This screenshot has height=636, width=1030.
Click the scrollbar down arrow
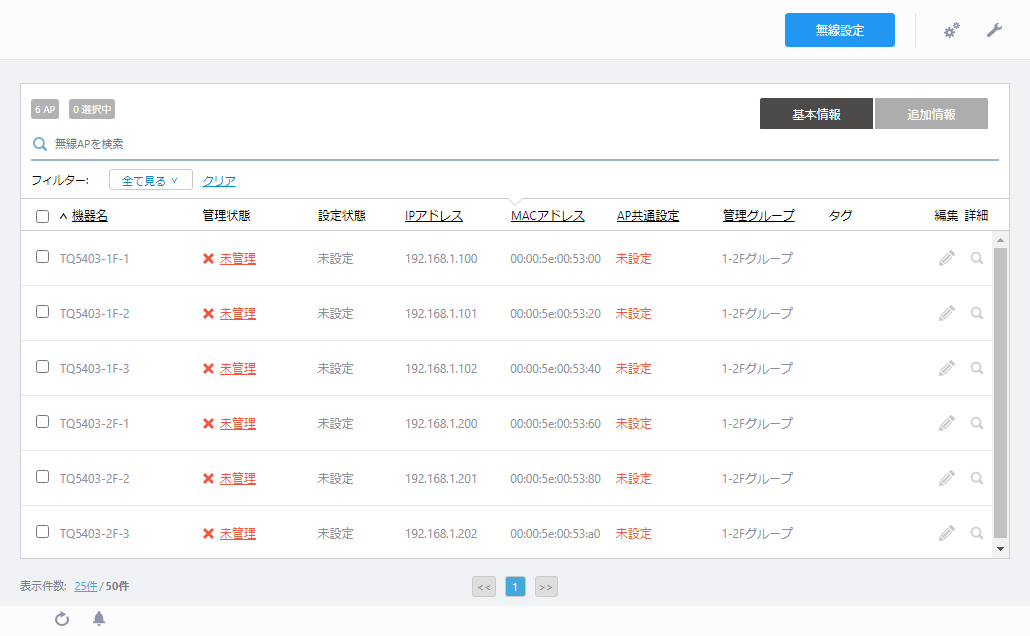point(1000,549)
